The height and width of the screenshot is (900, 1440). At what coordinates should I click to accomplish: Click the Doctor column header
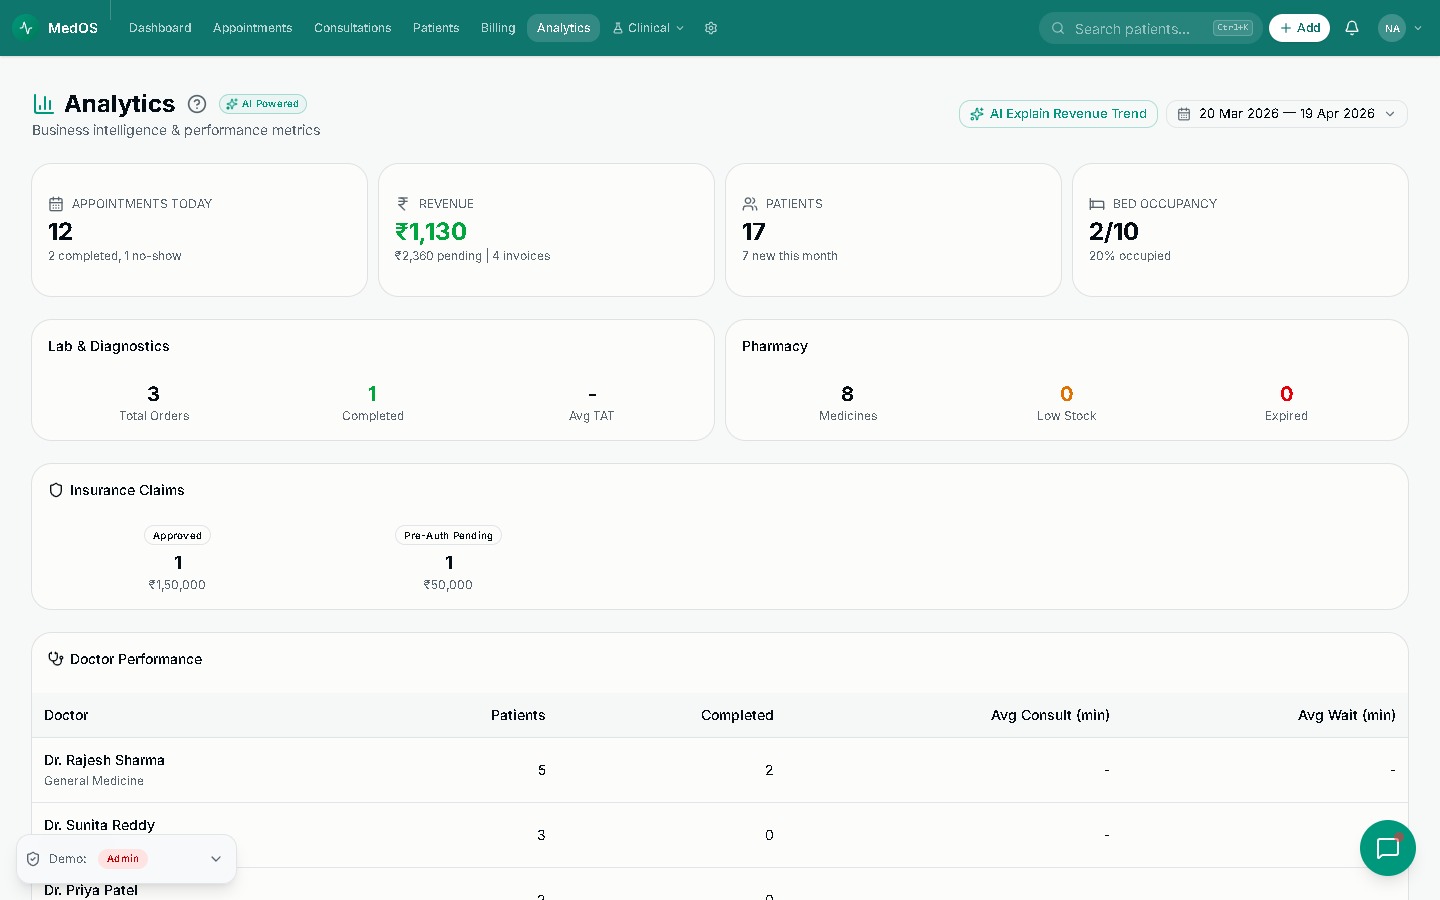pos(66,715)
